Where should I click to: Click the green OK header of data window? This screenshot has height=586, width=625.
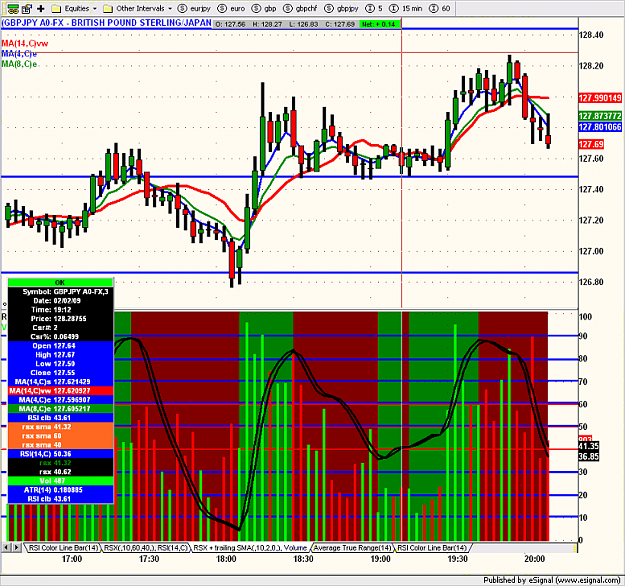pos(61,282)
